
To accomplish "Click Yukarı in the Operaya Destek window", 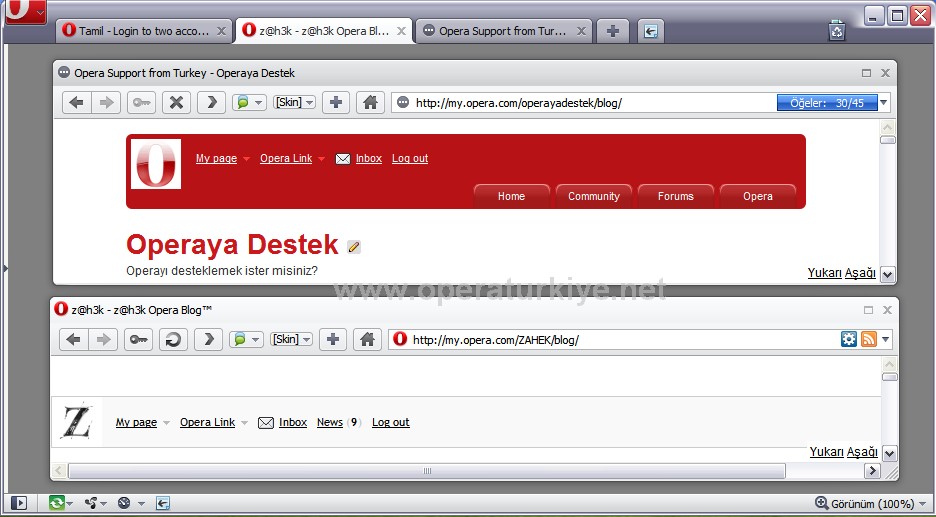I will click(x=824, y=273).
